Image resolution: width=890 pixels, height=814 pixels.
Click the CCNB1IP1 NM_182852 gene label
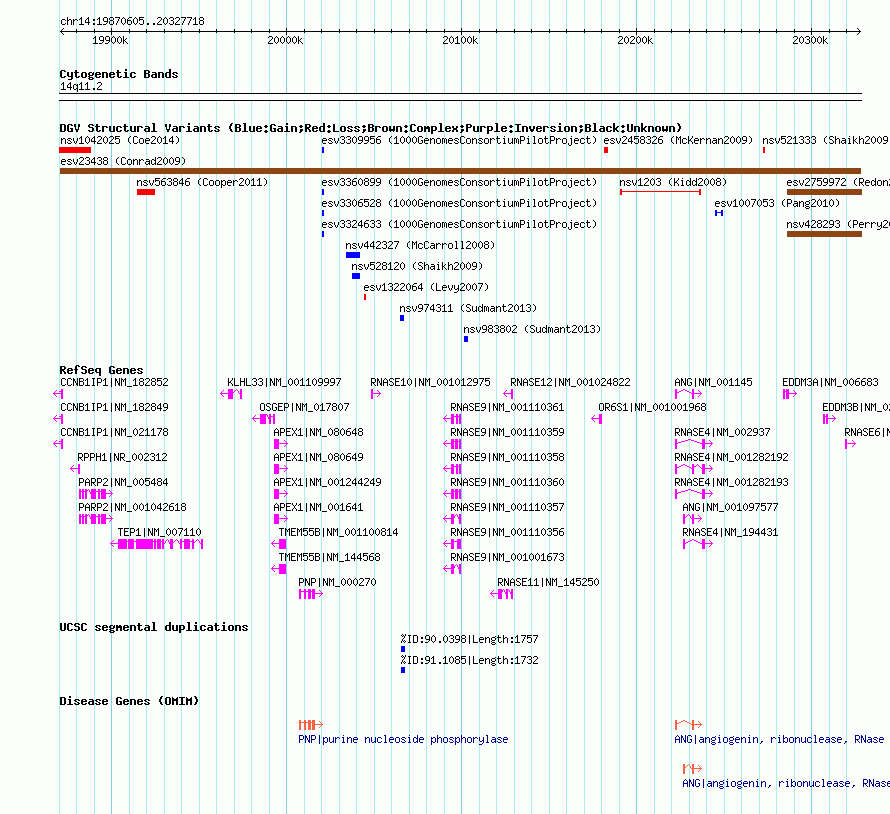point(114,383)
